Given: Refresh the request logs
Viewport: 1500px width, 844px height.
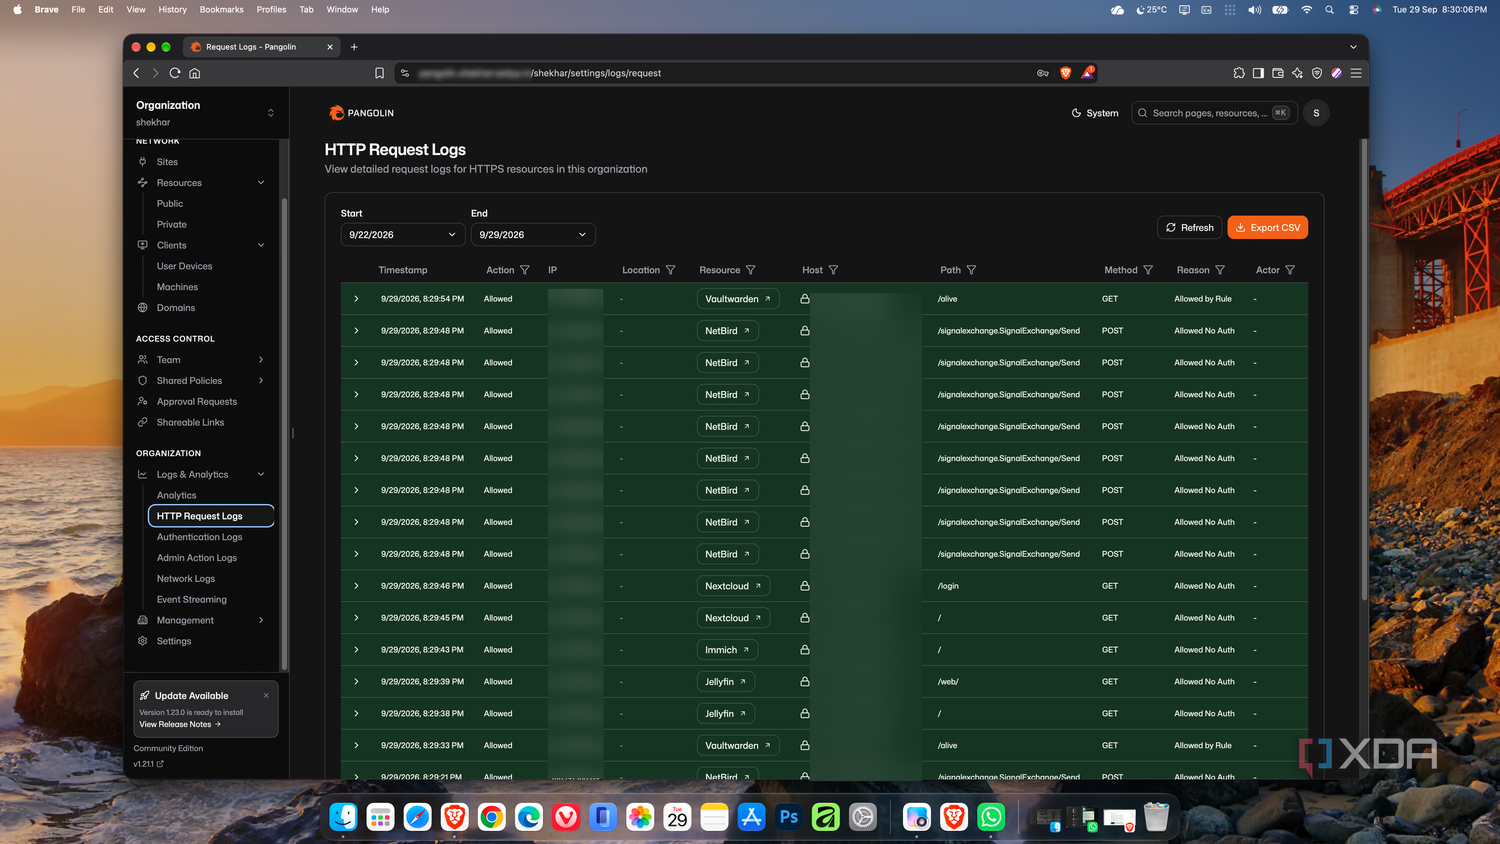Looking at the screenshot, I should (1190, 228).
